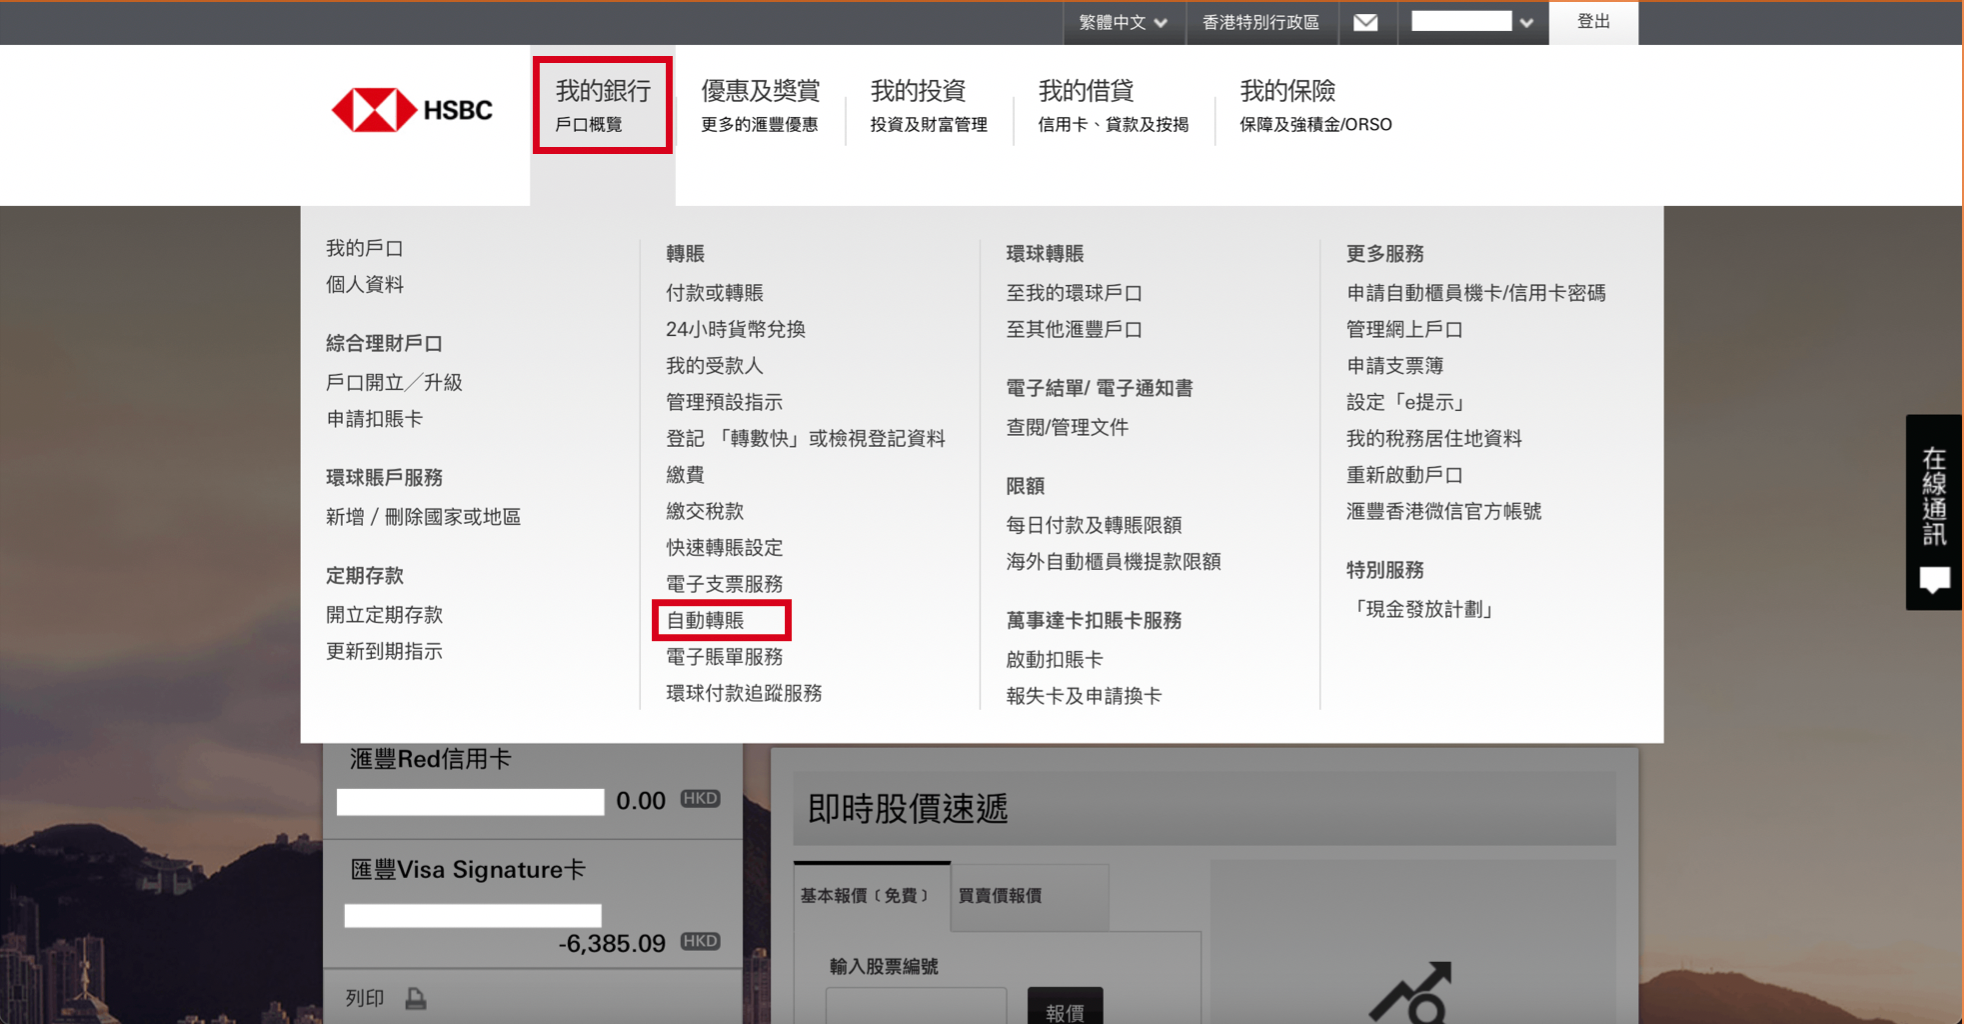Image resolution: width=1964 pixels, height=1024 pixels.
Task: Click 海外自動櫃員機提款限額
Action: pos(1113,562)
